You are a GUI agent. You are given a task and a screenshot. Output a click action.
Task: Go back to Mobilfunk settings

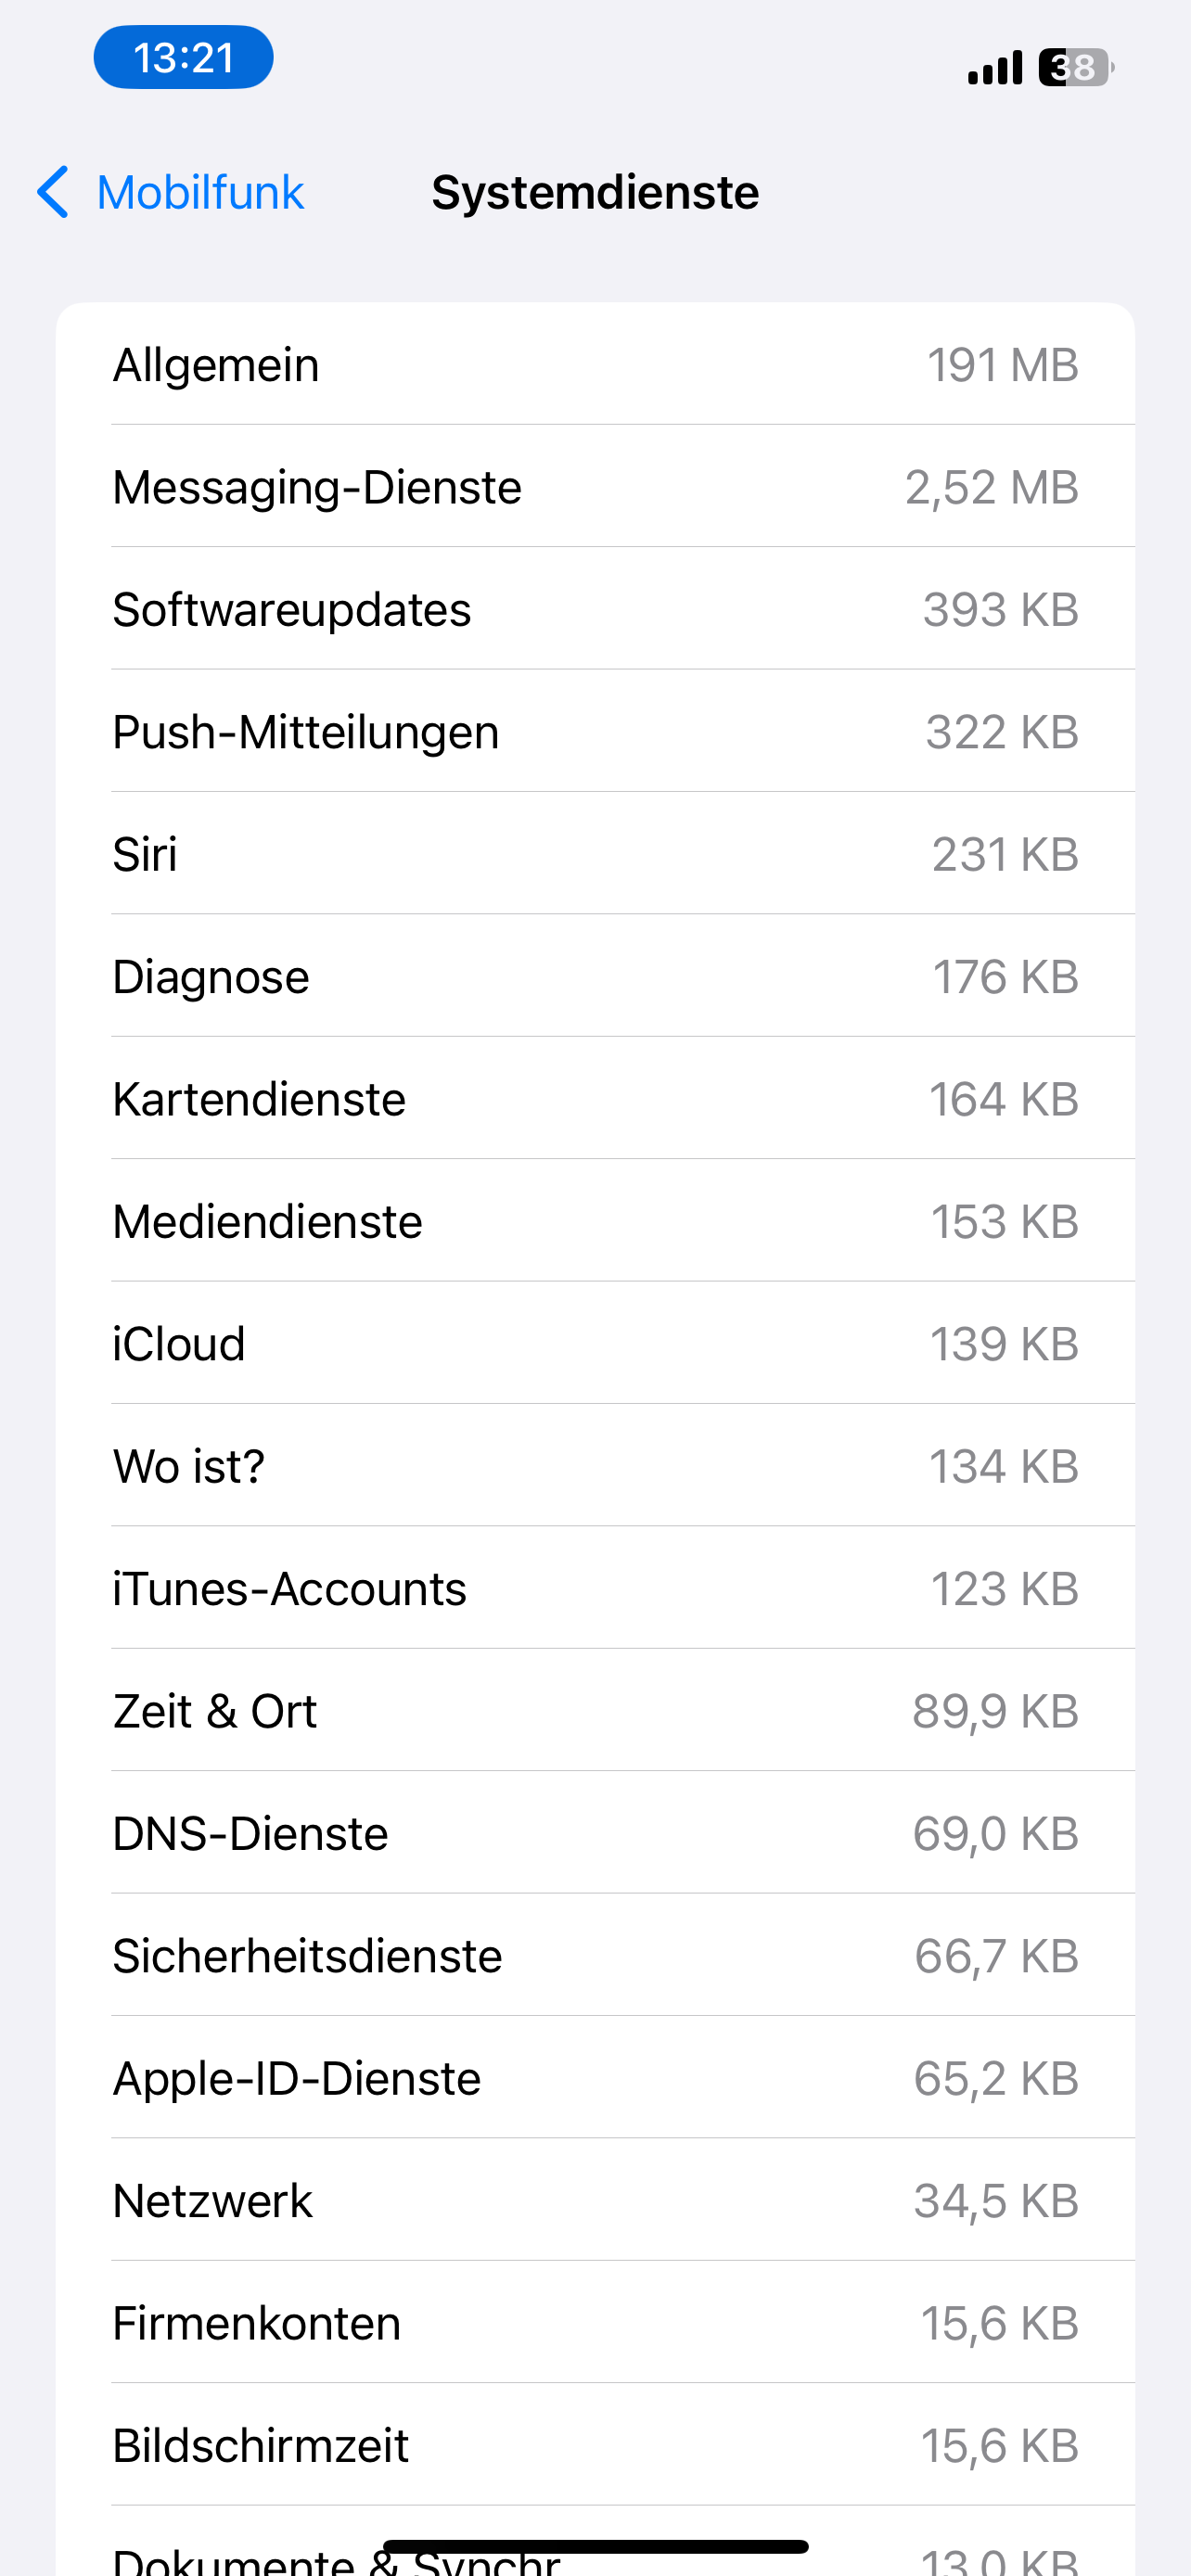pyautogui.click(x=199, y=192)
